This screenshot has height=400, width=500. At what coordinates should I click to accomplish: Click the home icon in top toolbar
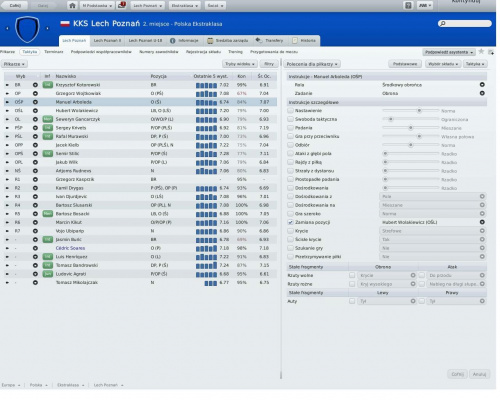point(72,6)
